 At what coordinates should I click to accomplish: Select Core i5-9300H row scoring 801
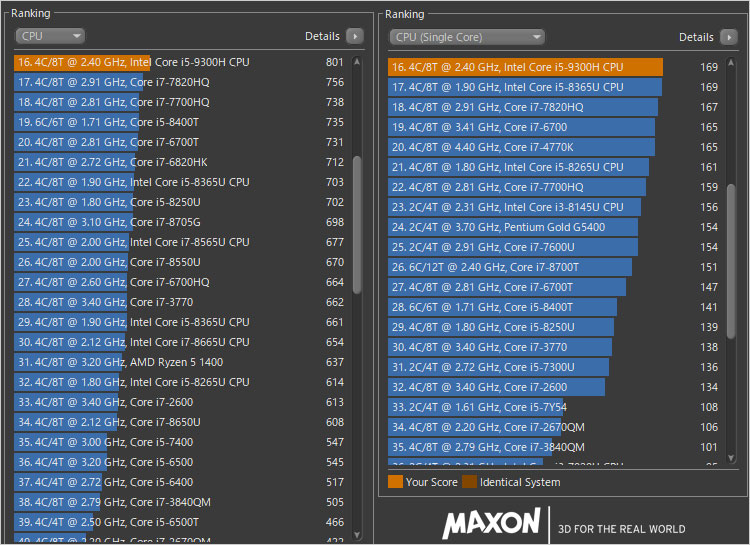(x=180, y=62)
